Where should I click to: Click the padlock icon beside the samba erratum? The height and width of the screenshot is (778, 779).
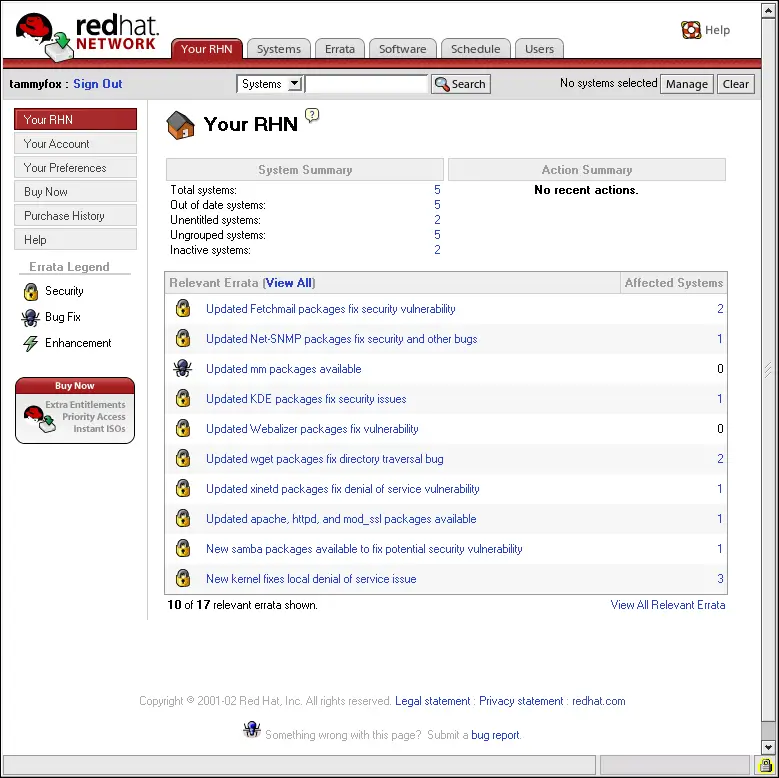point(183,549)
